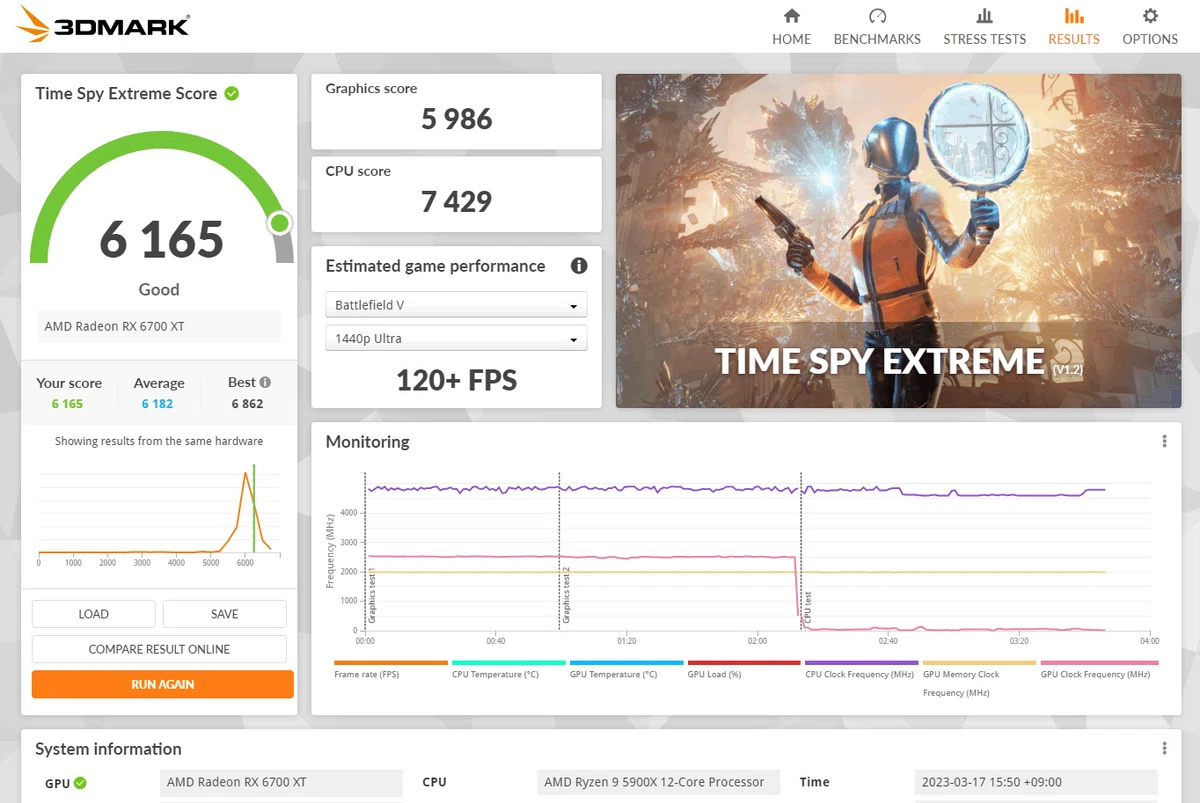
Task: Click the Benchmarks gauge icon
Action: 877,16
